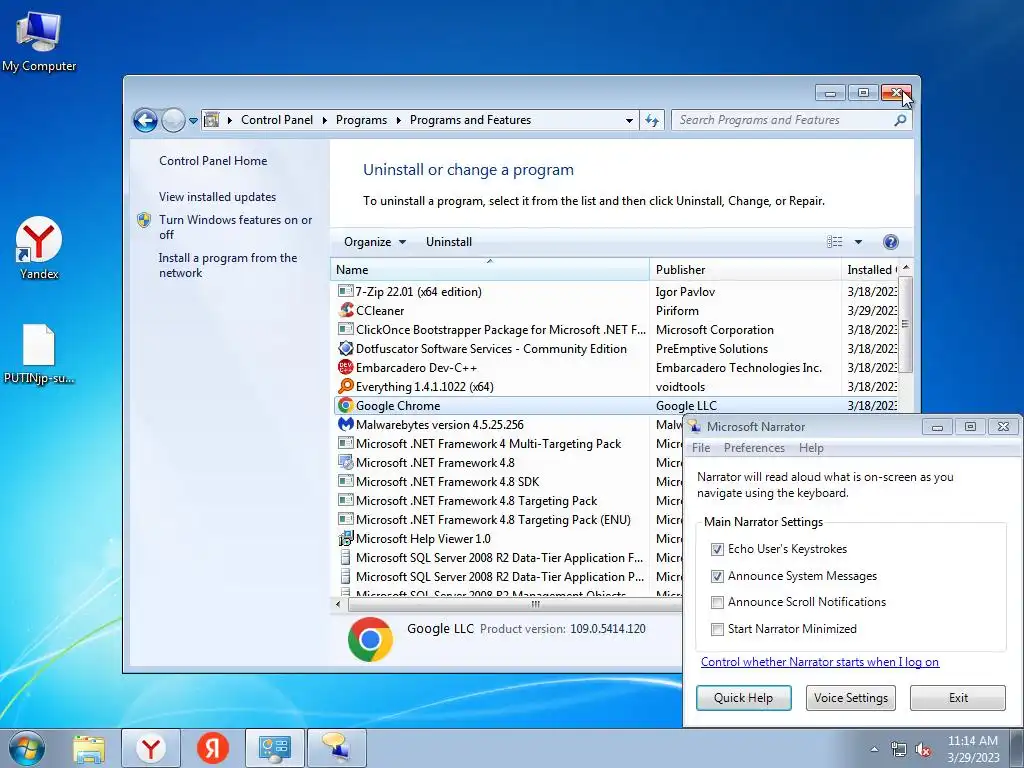Click the vertical scrollbar up arrow
The width and height of the screenshot is (1024, 768).
[x=905, y=269]
